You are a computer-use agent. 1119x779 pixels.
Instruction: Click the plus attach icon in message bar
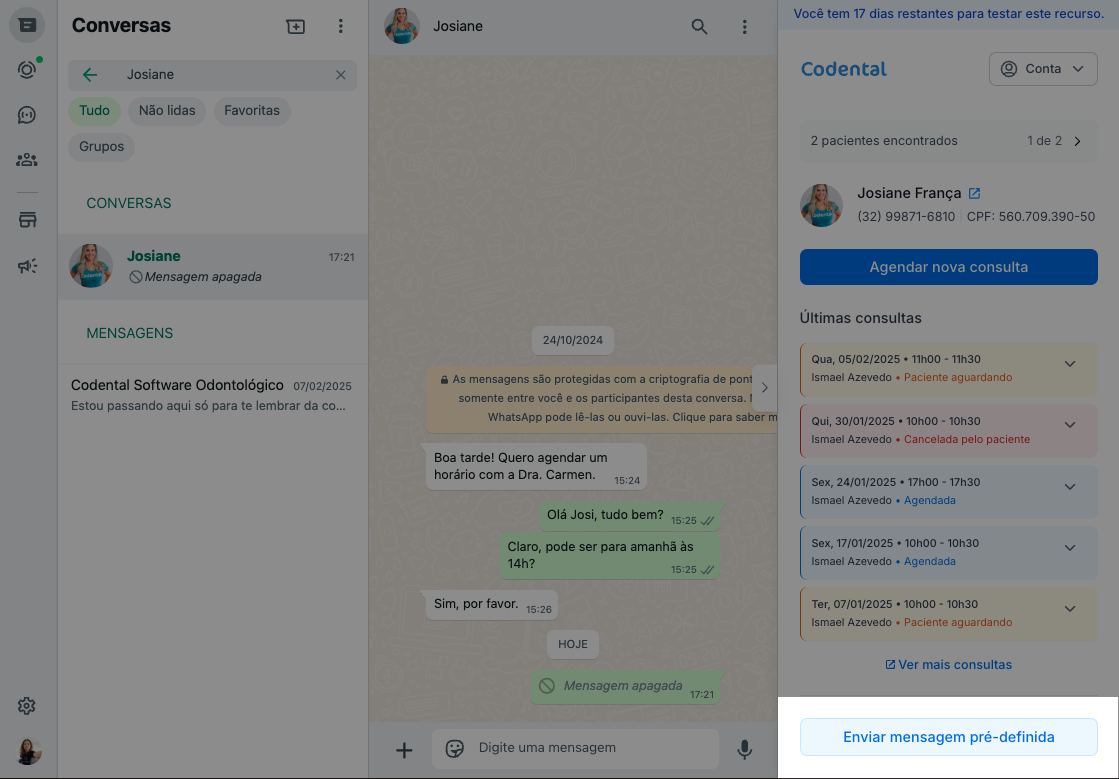tap(404, 750)
